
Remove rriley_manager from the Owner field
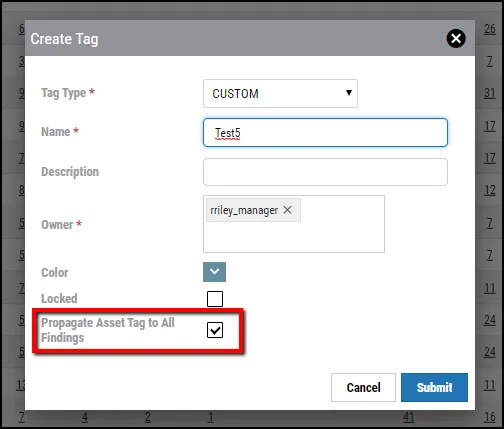point(287,210)
